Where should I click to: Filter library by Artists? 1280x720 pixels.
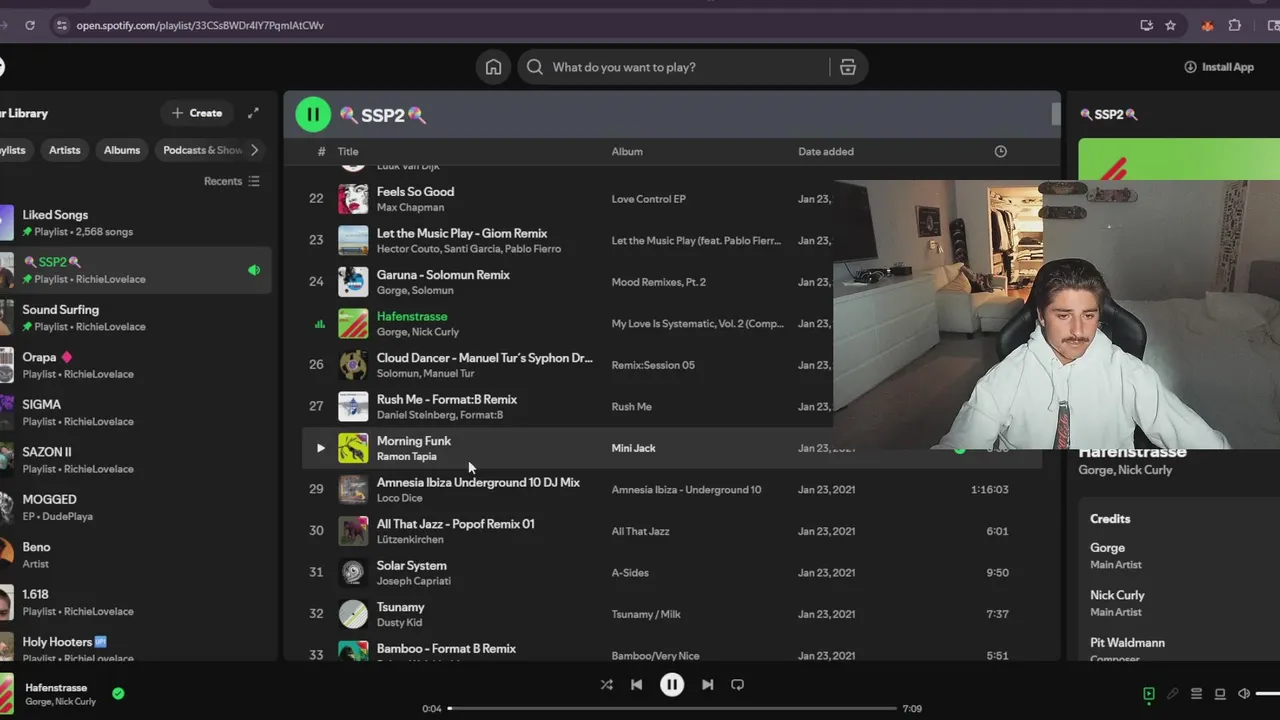click(65, 150)
